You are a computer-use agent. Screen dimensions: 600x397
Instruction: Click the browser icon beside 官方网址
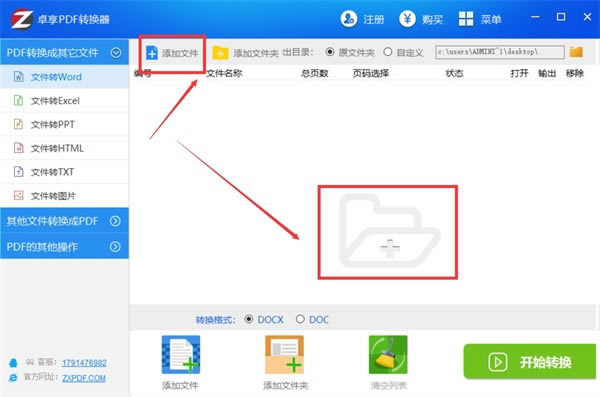[13, 378]
